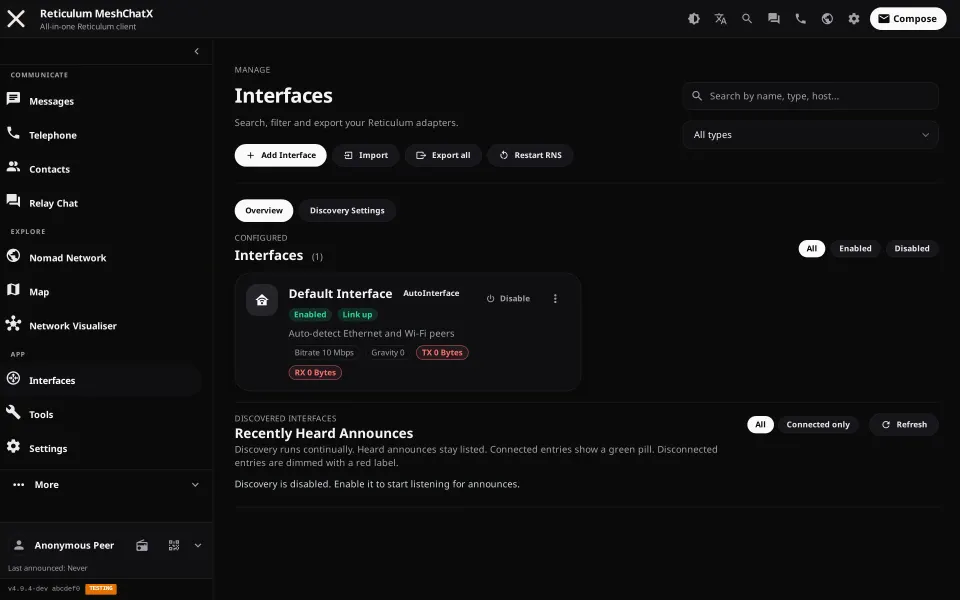Toggle theme brightness icon in header
Viewport: 960px width, 600px height.
694,18
